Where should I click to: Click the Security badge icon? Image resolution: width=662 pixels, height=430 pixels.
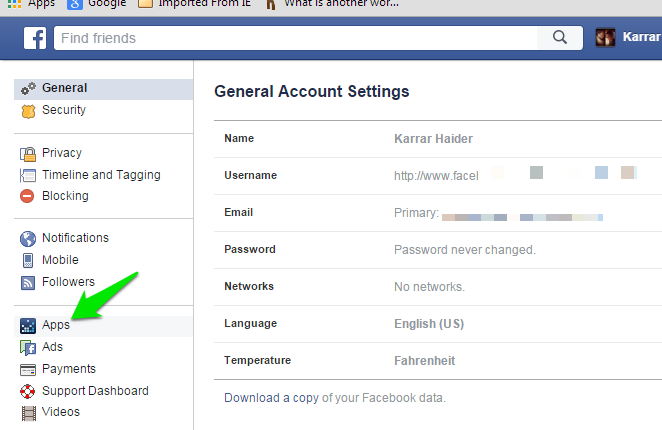pos(28,111)
